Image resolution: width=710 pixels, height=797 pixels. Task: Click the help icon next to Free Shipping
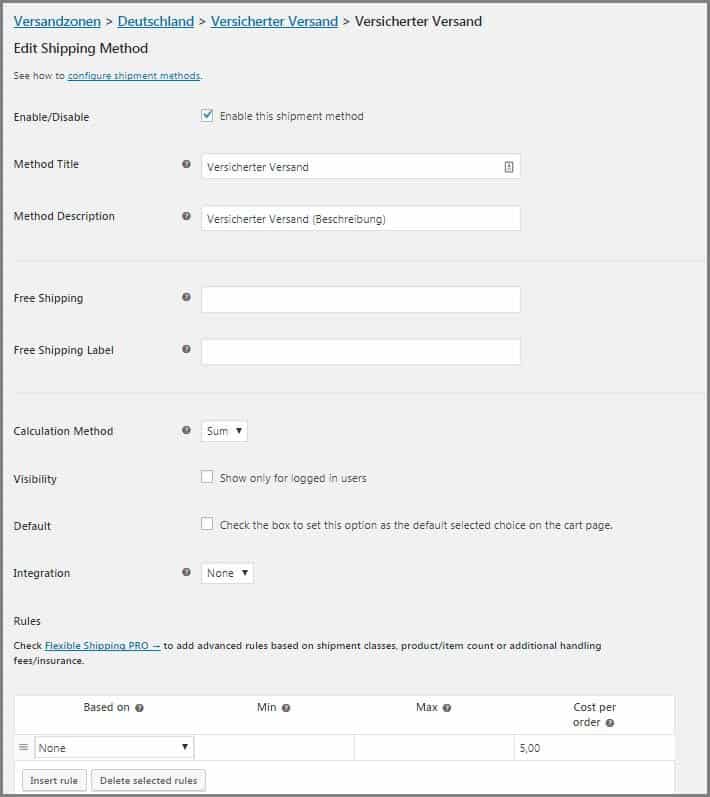[186, 298]
